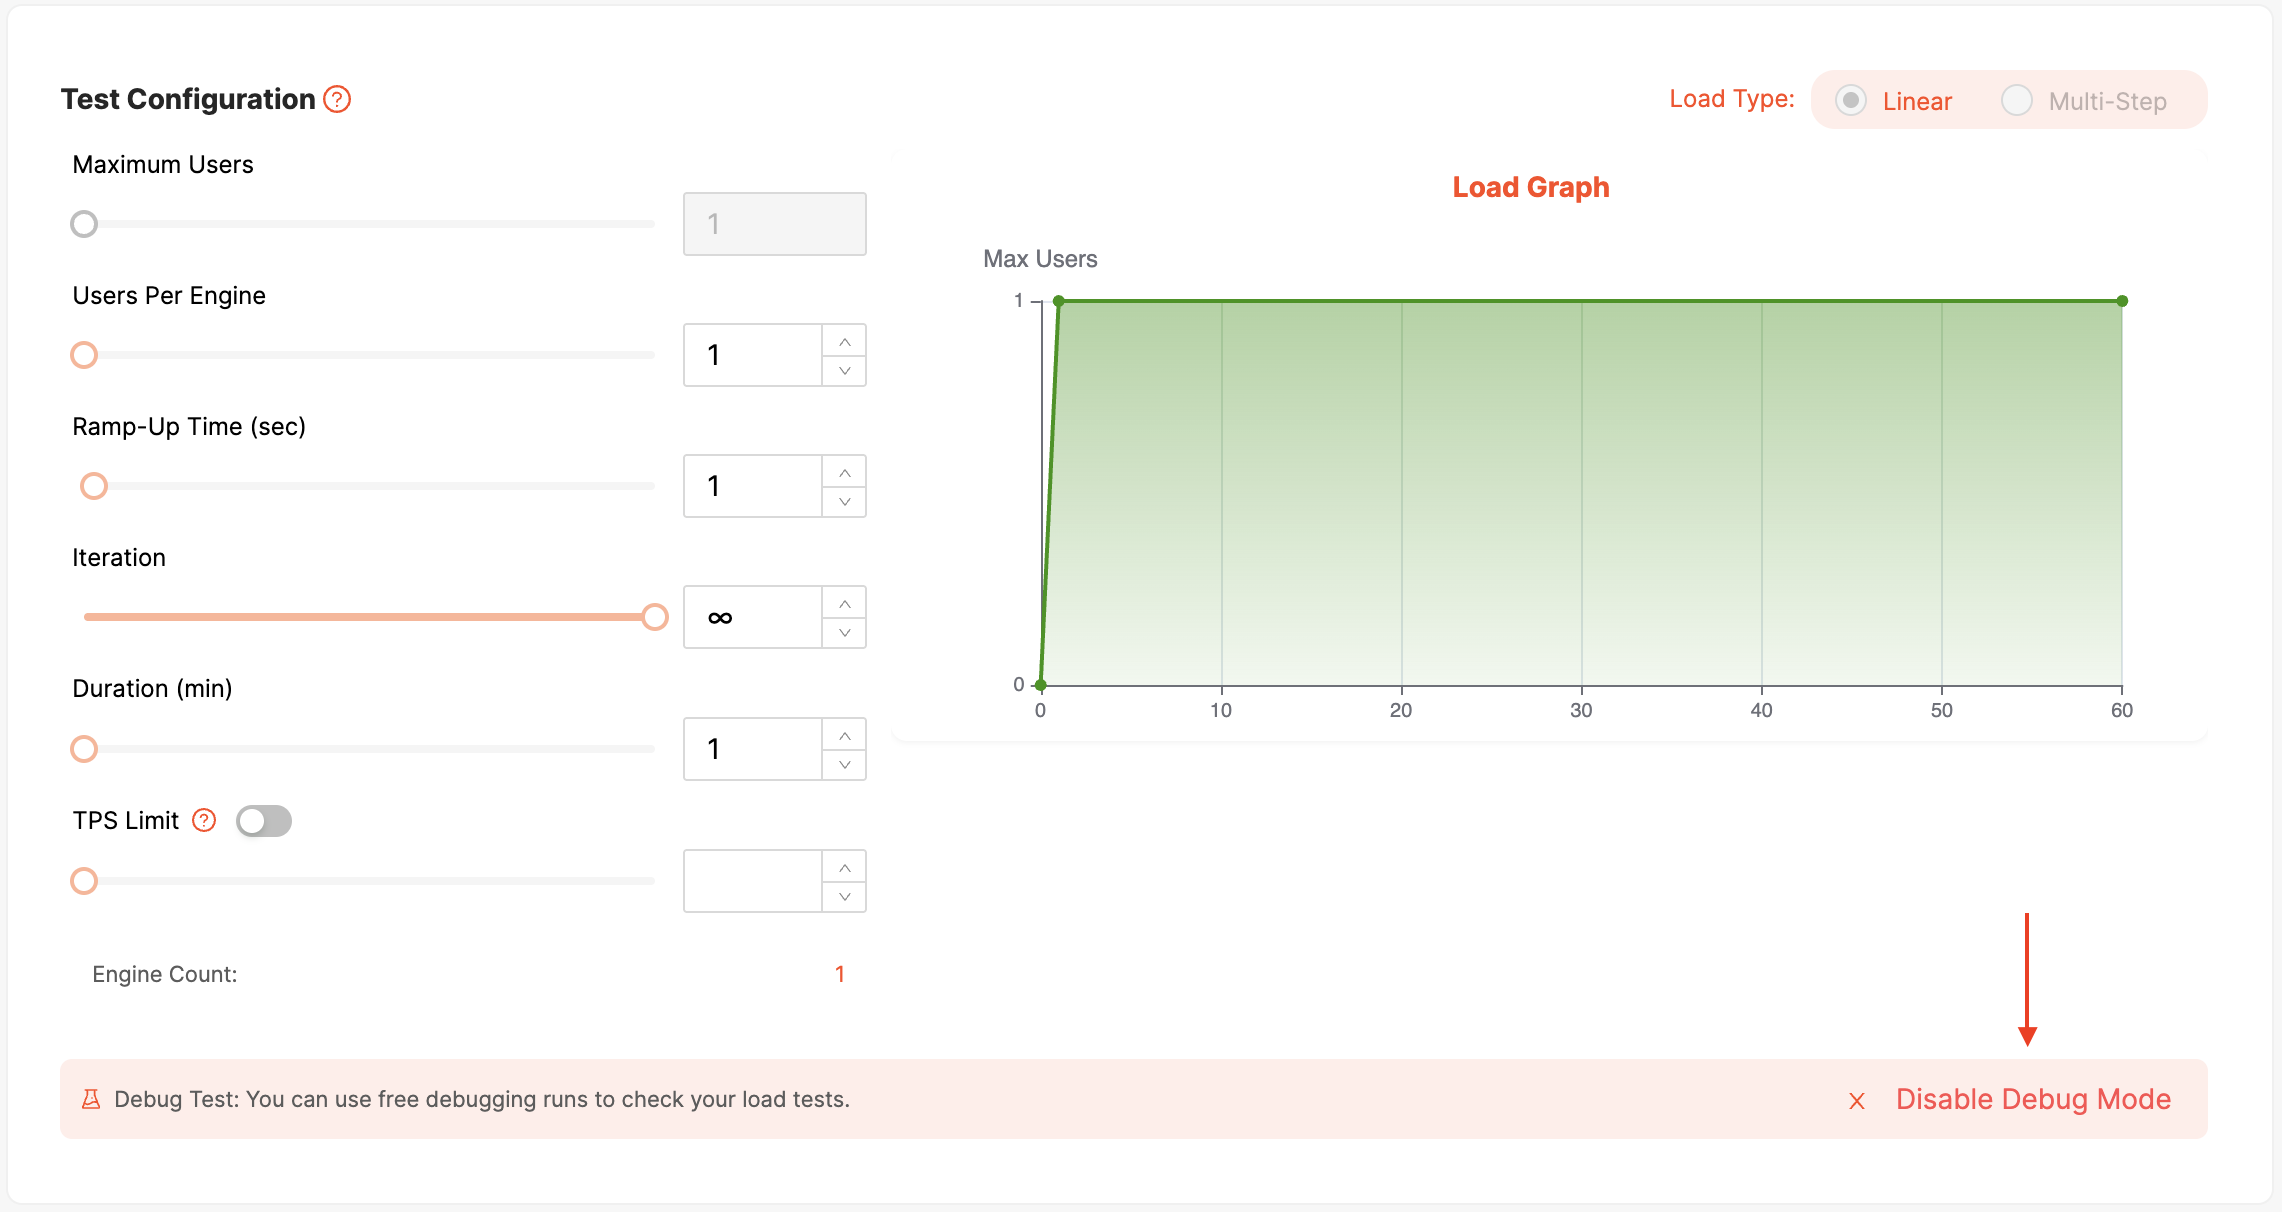2282x1212 pixels.
Task: Click the 60-second endpoint on Load Graph
Action: (2121, 301)
